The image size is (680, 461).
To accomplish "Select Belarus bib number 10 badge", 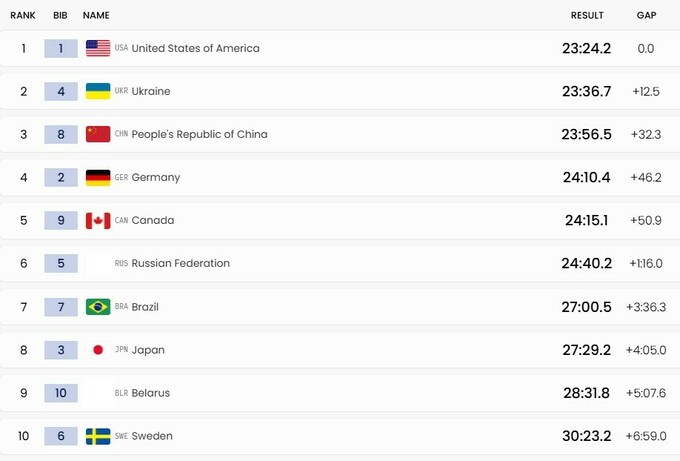I will tap(61, 393).
